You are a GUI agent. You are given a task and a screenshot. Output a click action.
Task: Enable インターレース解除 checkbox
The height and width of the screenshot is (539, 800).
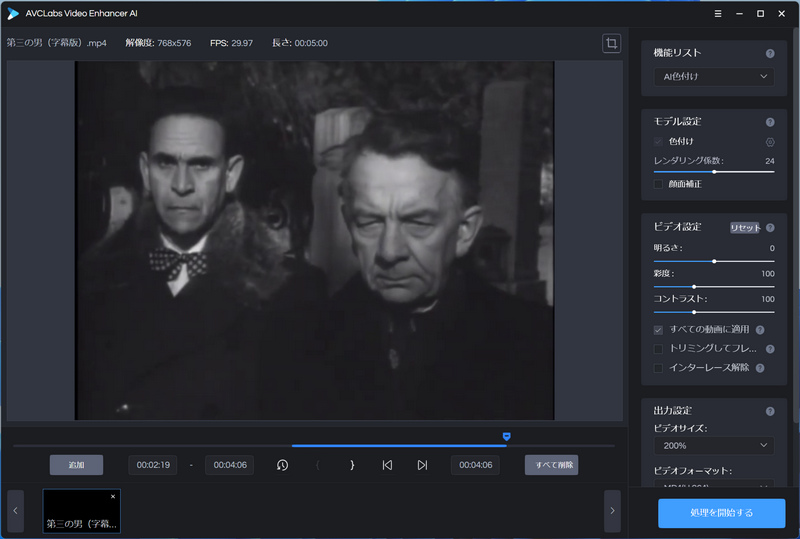coord(658,368)
